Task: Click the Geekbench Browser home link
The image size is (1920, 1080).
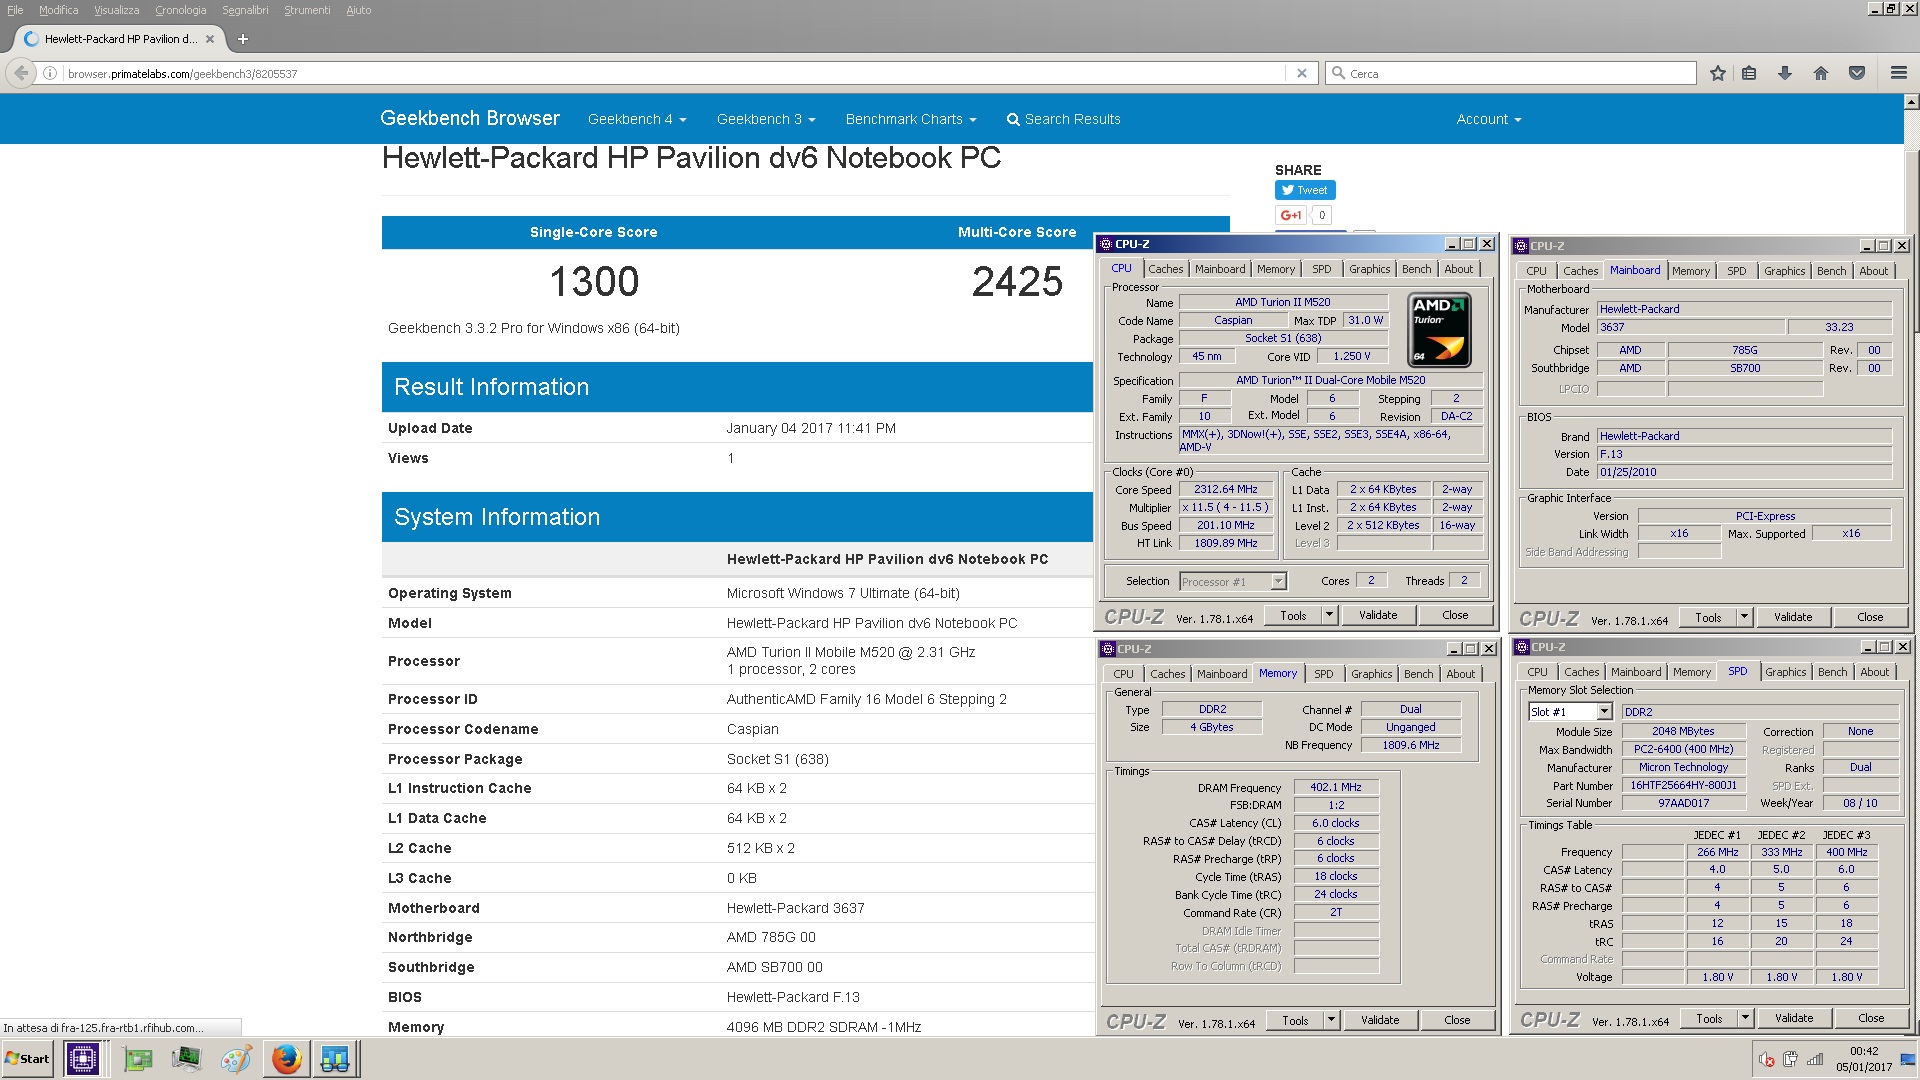Action: (470, 118)
